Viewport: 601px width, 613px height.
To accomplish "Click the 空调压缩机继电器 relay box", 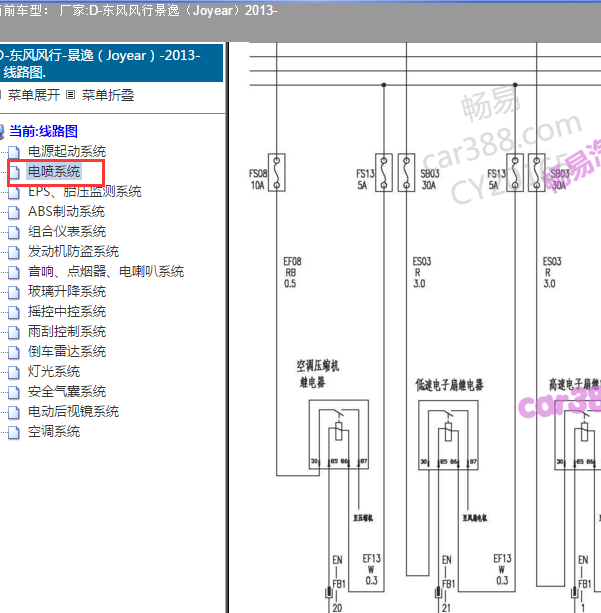I will click(339, 434).
